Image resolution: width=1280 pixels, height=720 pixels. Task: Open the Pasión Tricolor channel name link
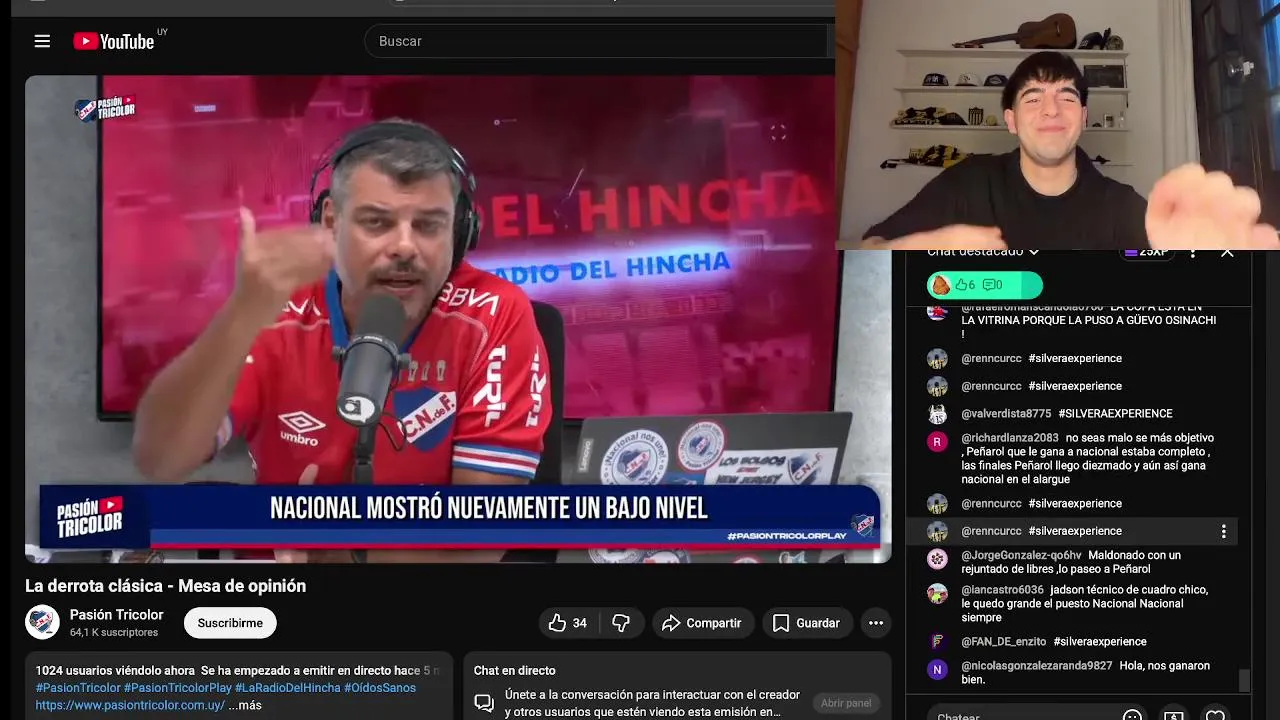116,615
